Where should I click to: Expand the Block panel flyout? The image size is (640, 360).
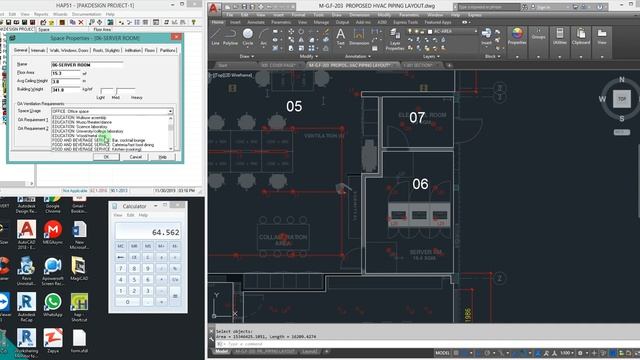point(493,56)
